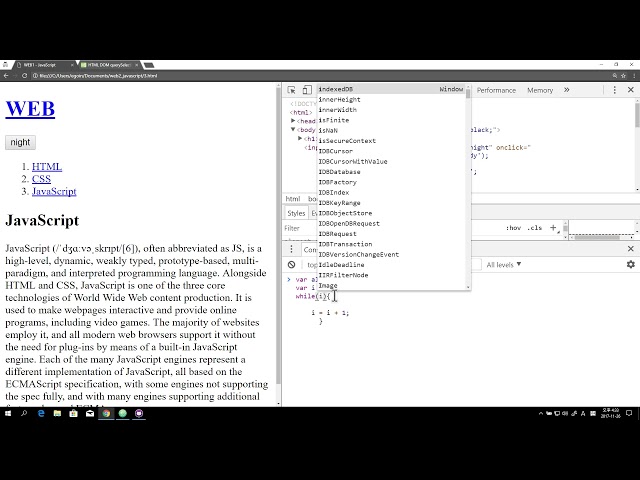Choose isSecureContext from the autocomplete list
640x480 pixels.
point(391,141)
